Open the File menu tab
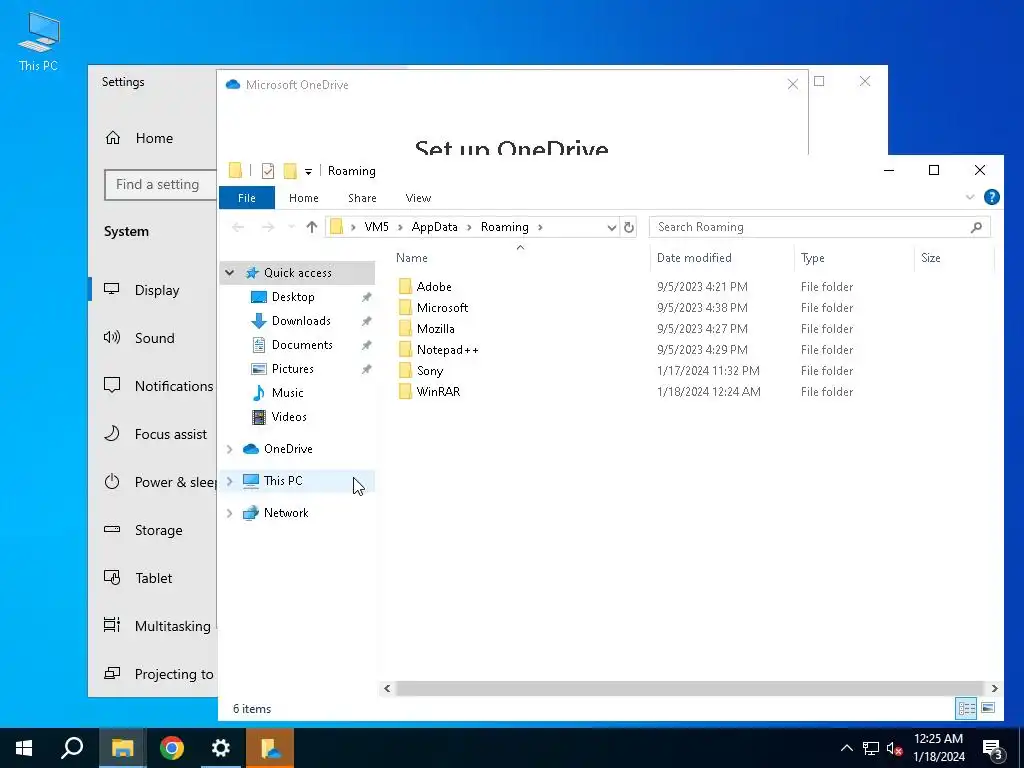This screenshot has width=1024, height=768. pos(247,198)
